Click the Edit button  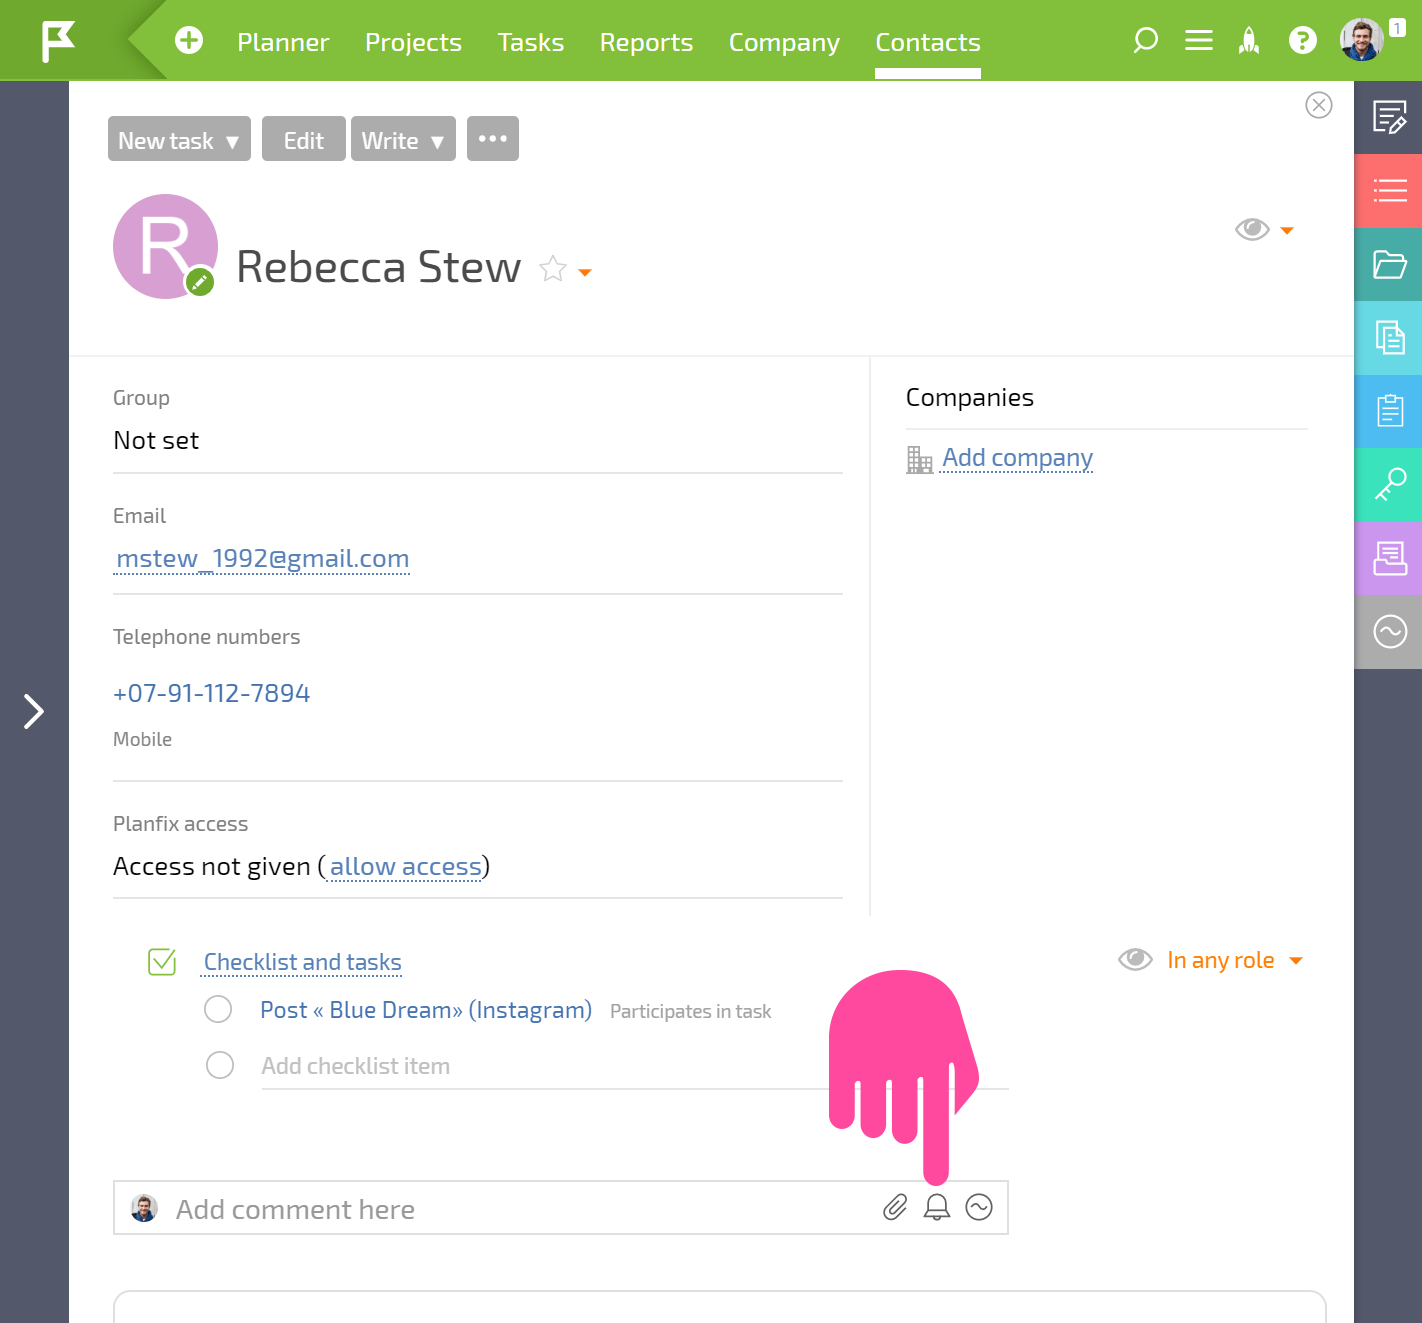[304, 138]
